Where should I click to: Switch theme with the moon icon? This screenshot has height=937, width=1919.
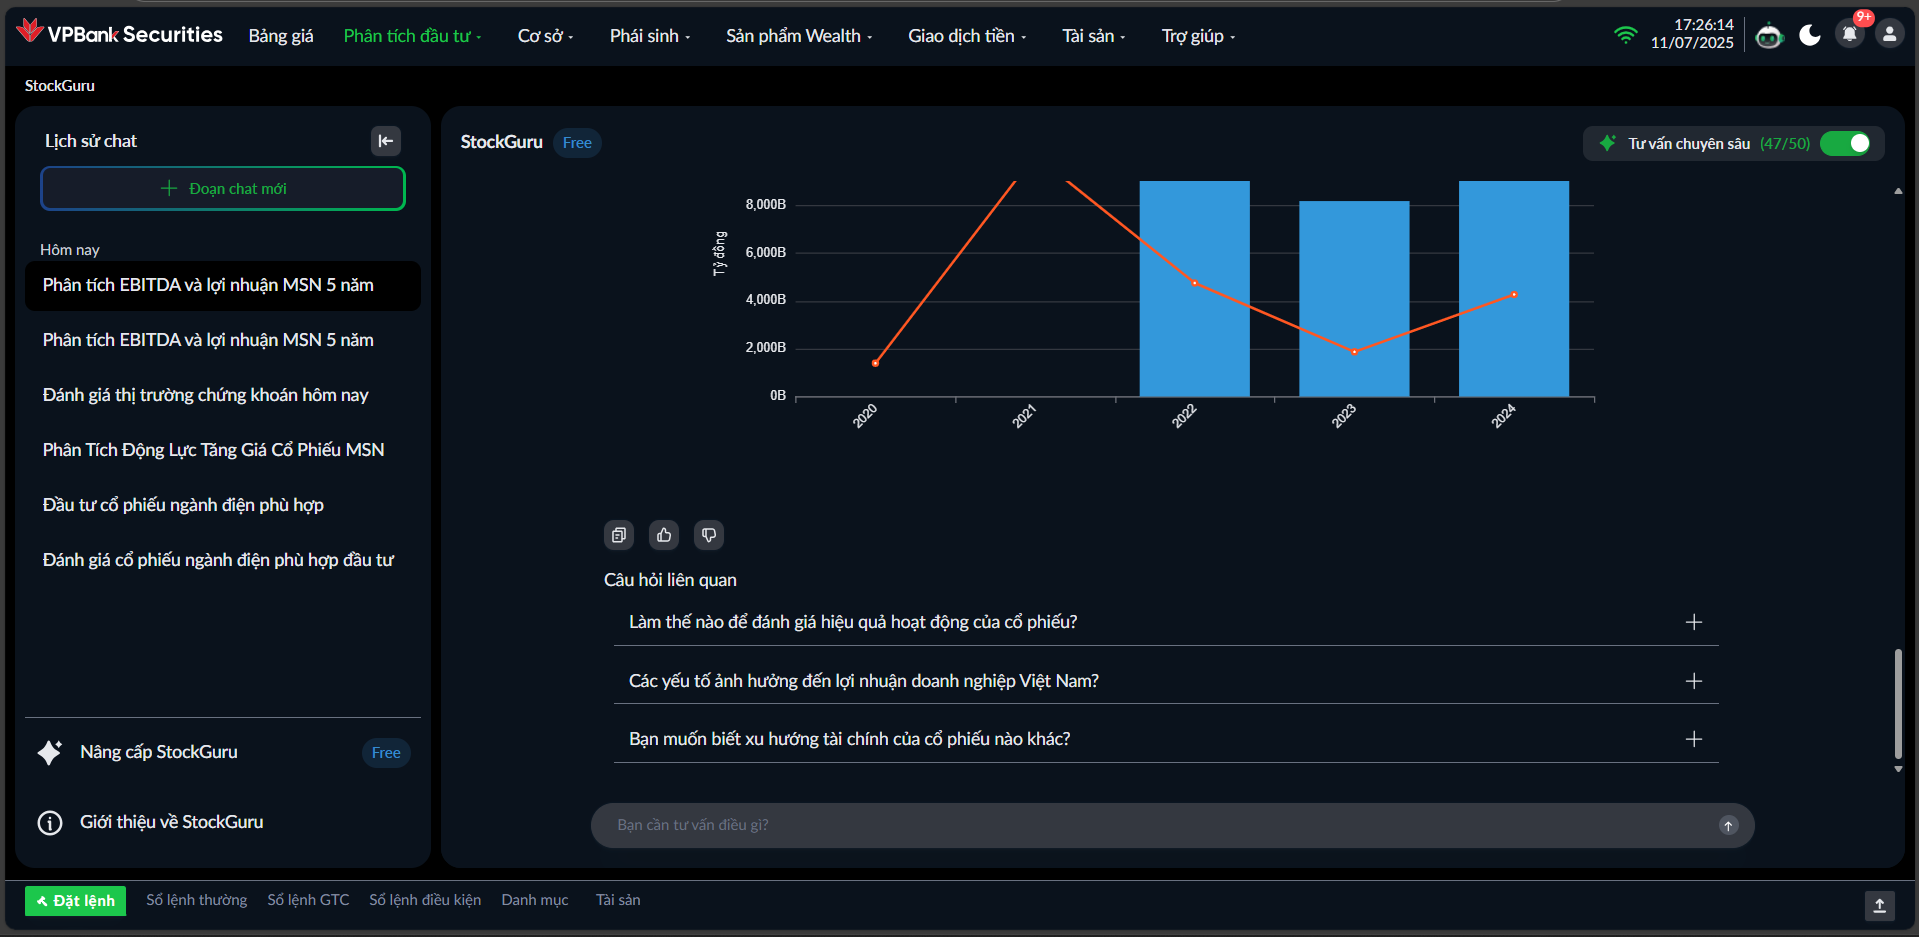(1810, 36)
